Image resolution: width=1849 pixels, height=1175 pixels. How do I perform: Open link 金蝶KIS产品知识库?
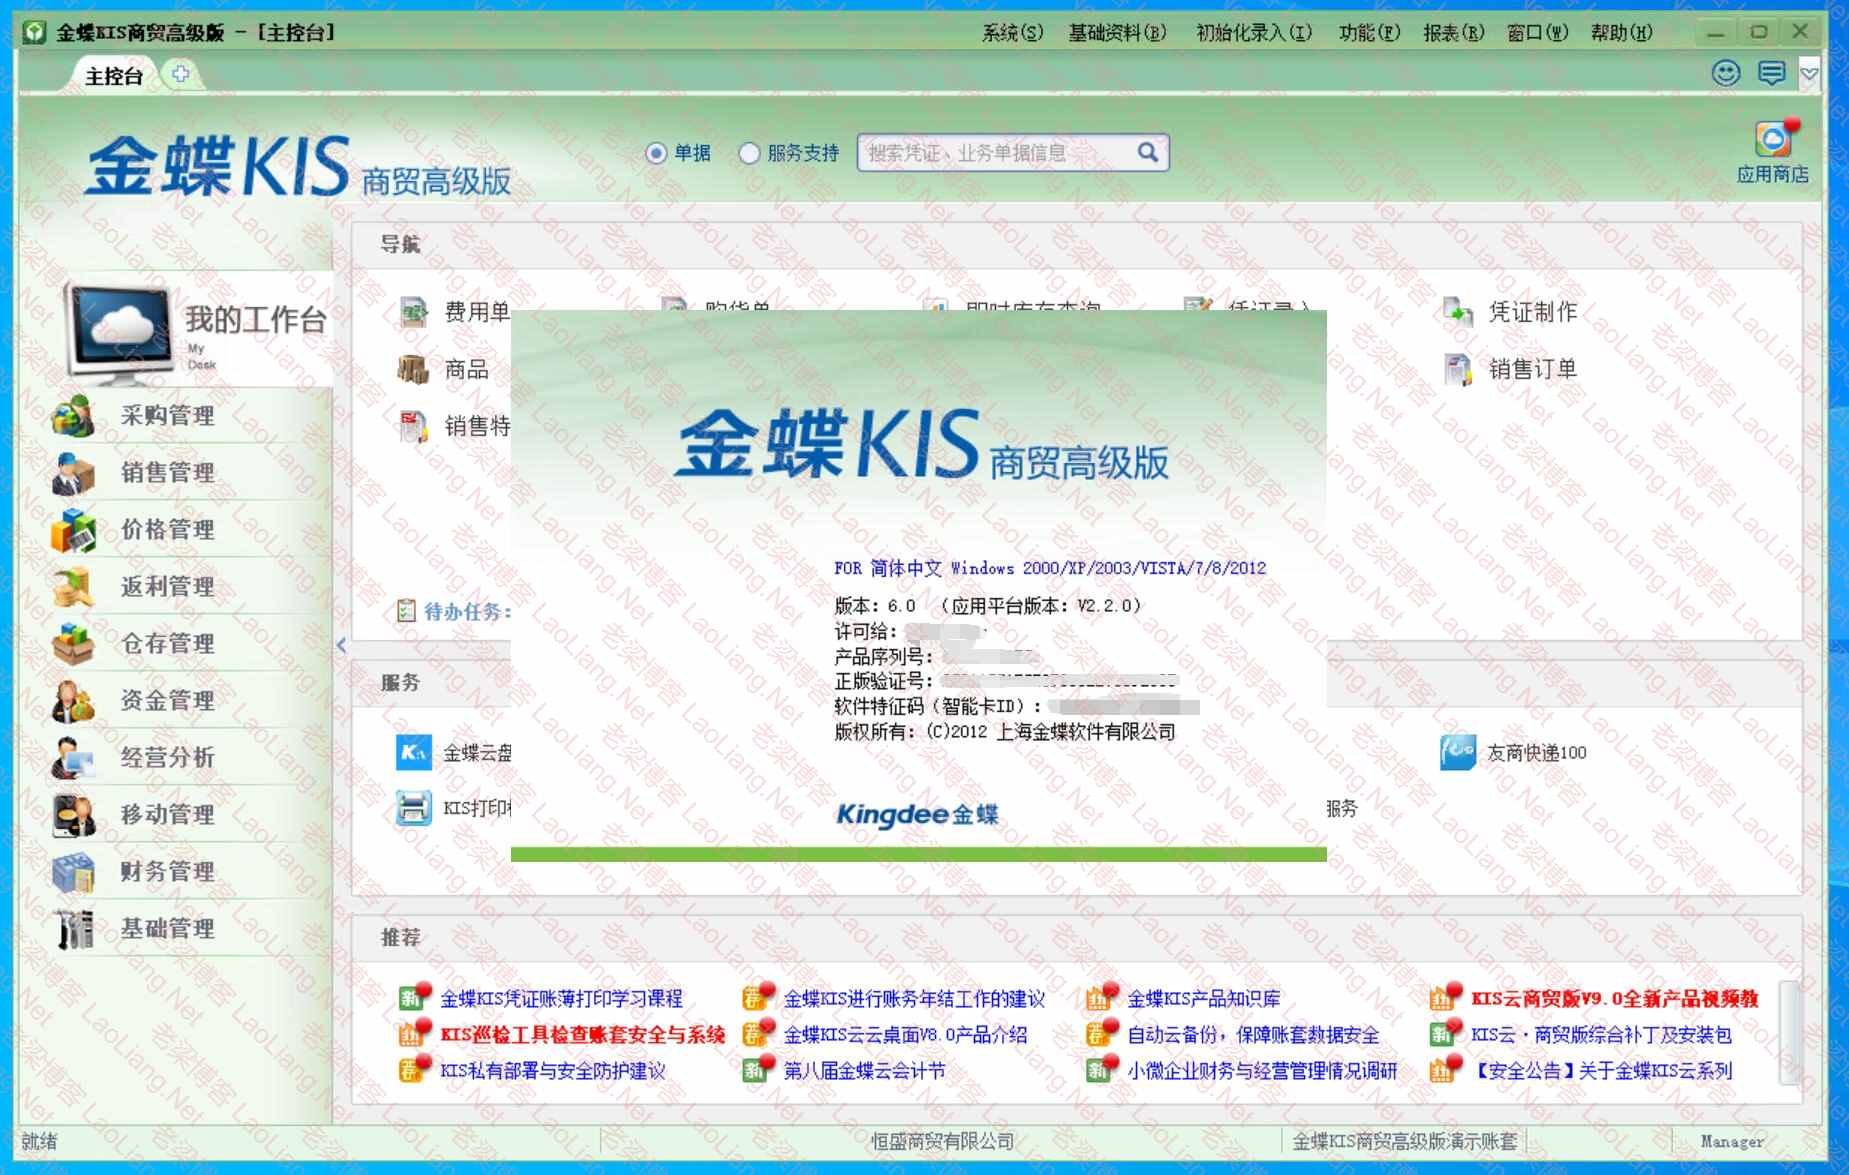point(1203,999)
